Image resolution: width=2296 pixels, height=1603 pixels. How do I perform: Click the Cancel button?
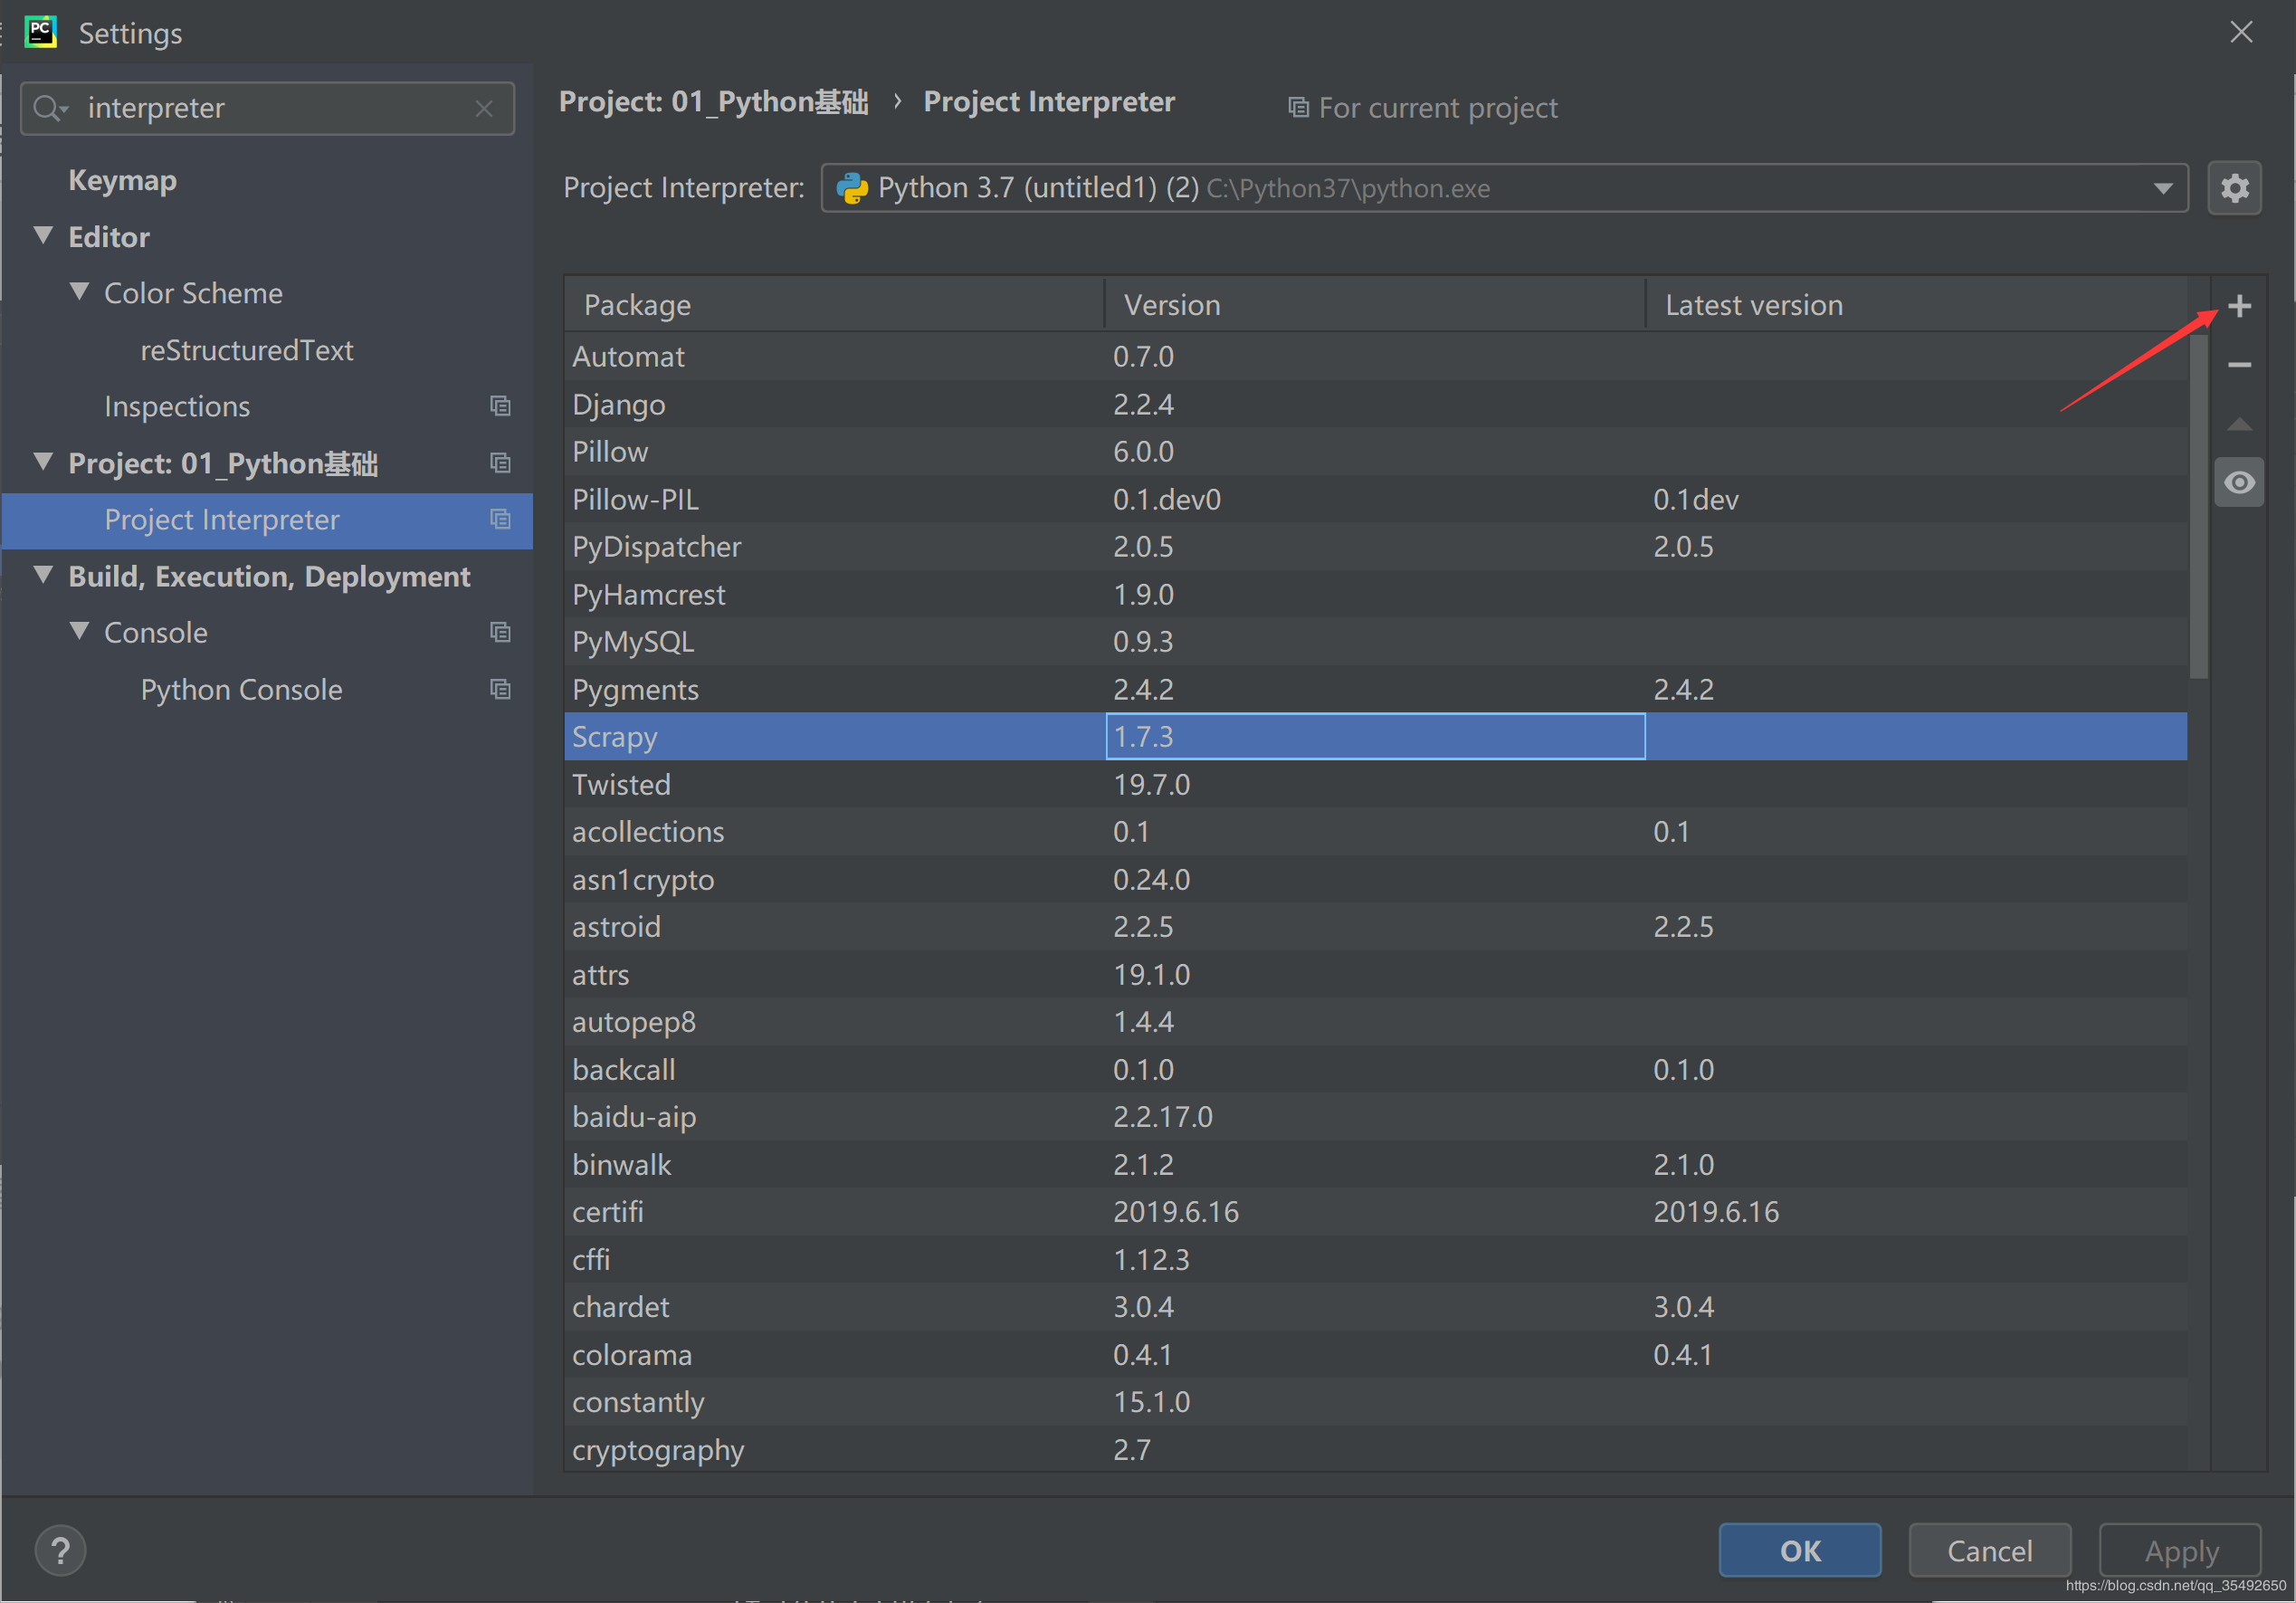1988,1550
